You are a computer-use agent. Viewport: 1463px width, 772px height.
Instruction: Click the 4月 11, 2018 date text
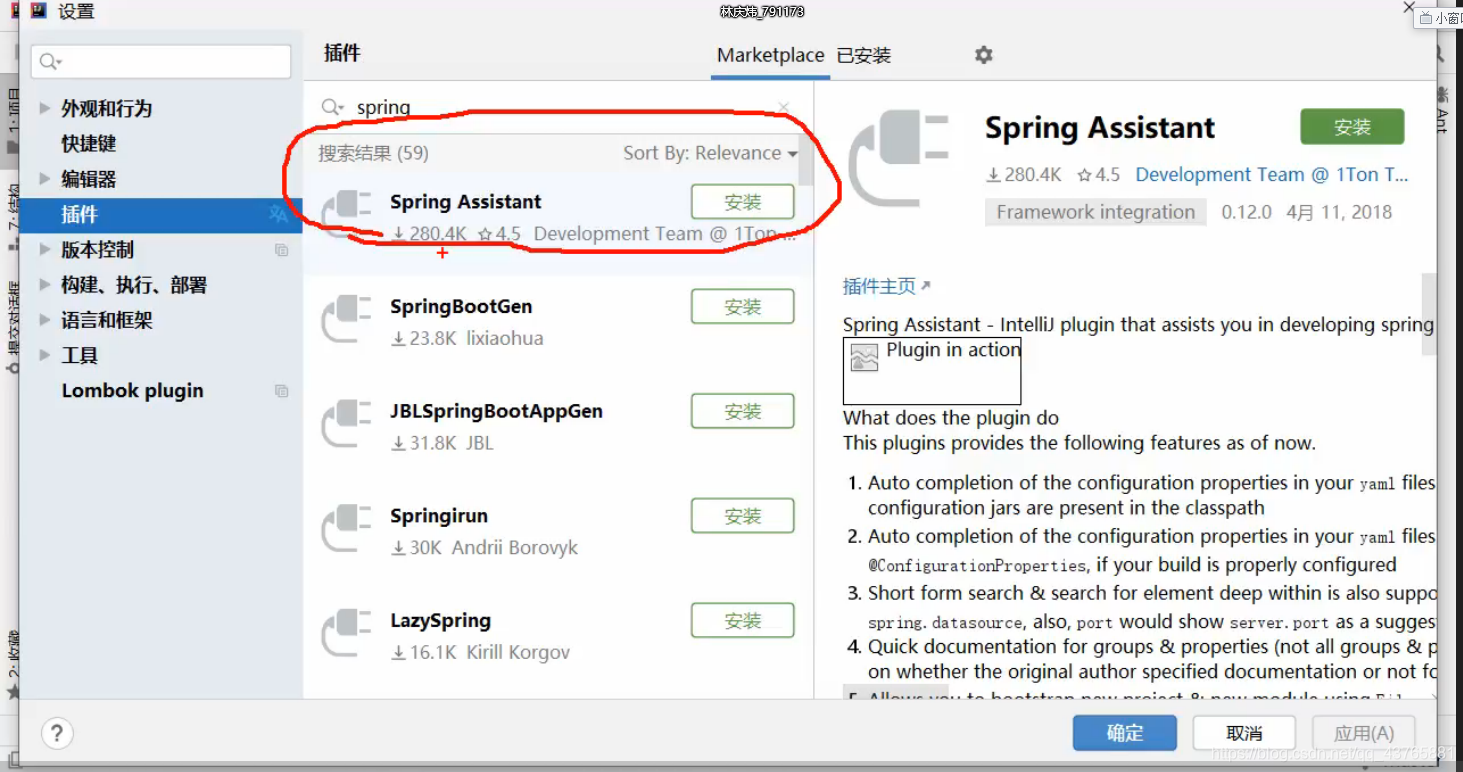(1339, 212)
